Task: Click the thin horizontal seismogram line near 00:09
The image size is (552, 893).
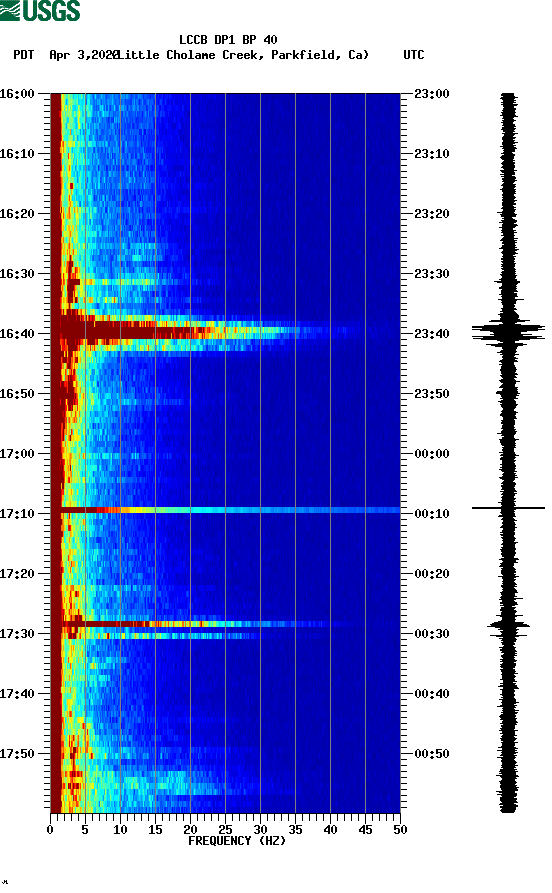Action: (x=508, y=507)
